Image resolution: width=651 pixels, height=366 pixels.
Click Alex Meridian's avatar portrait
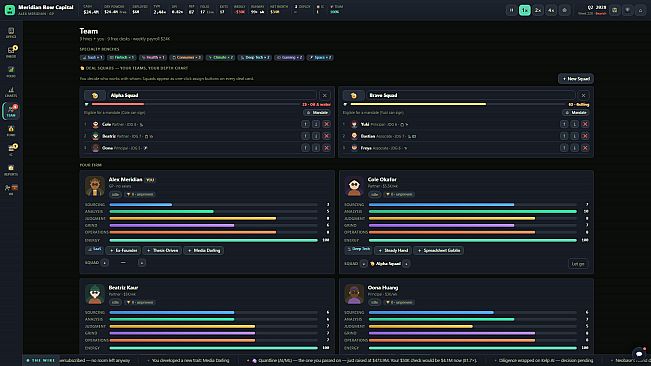click(x=95, y=186)
